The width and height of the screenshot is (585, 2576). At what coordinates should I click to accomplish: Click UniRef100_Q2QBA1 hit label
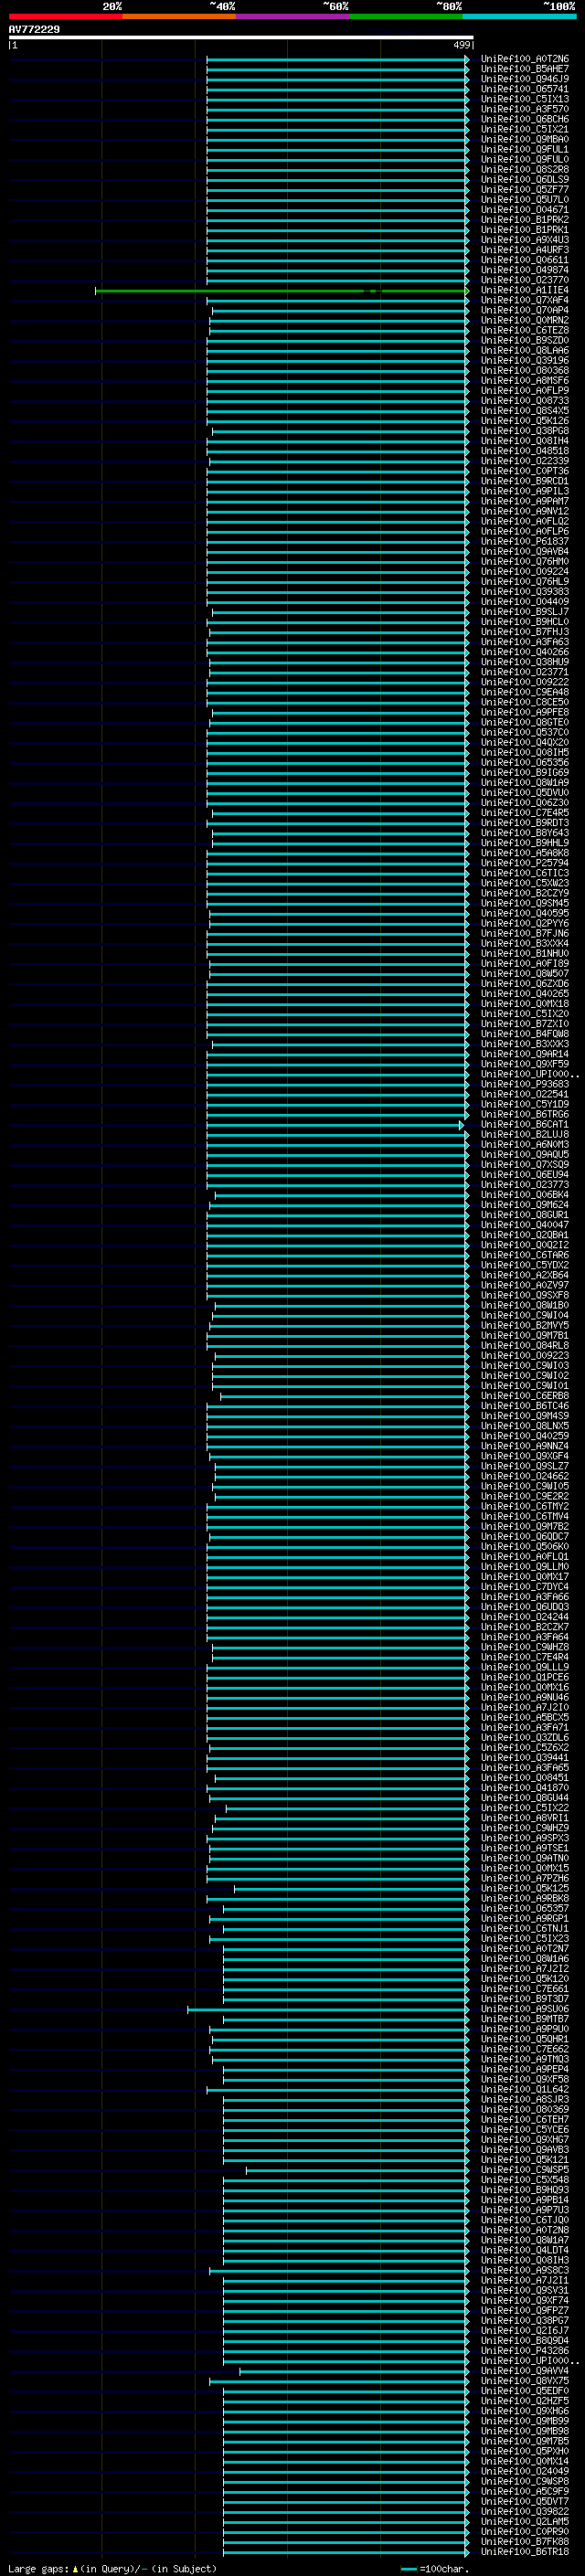click(x=524, y=1235)
